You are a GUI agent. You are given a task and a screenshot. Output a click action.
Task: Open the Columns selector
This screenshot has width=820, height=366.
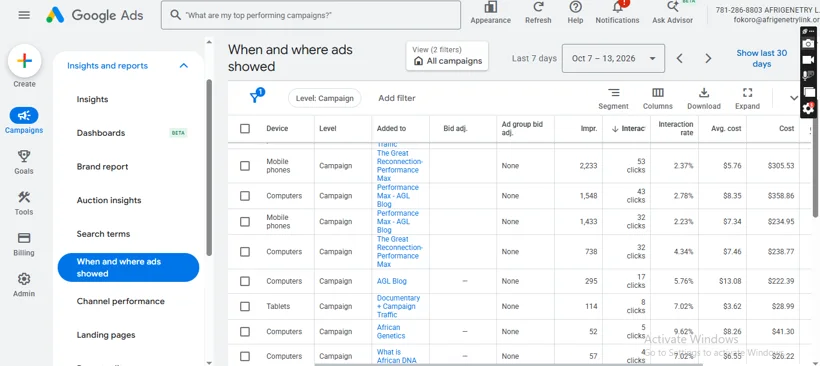coord(658,98)
